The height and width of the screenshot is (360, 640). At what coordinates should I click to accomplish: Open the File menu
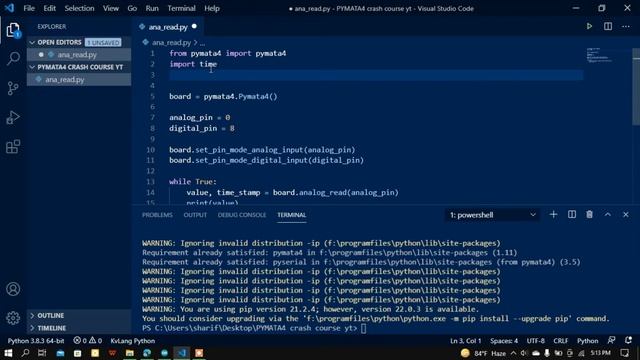coord(29,8)
